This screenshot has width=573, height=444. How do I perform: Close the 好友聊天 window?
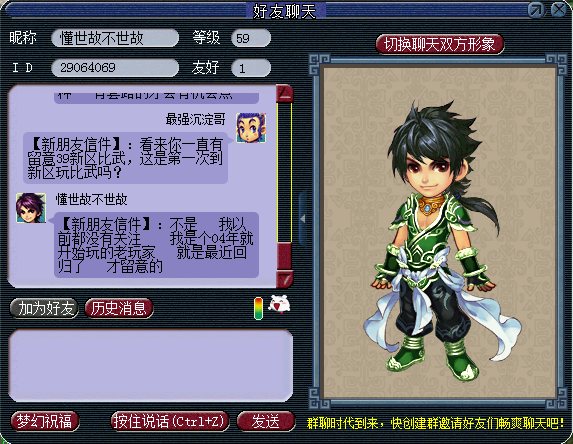(558, 10)
